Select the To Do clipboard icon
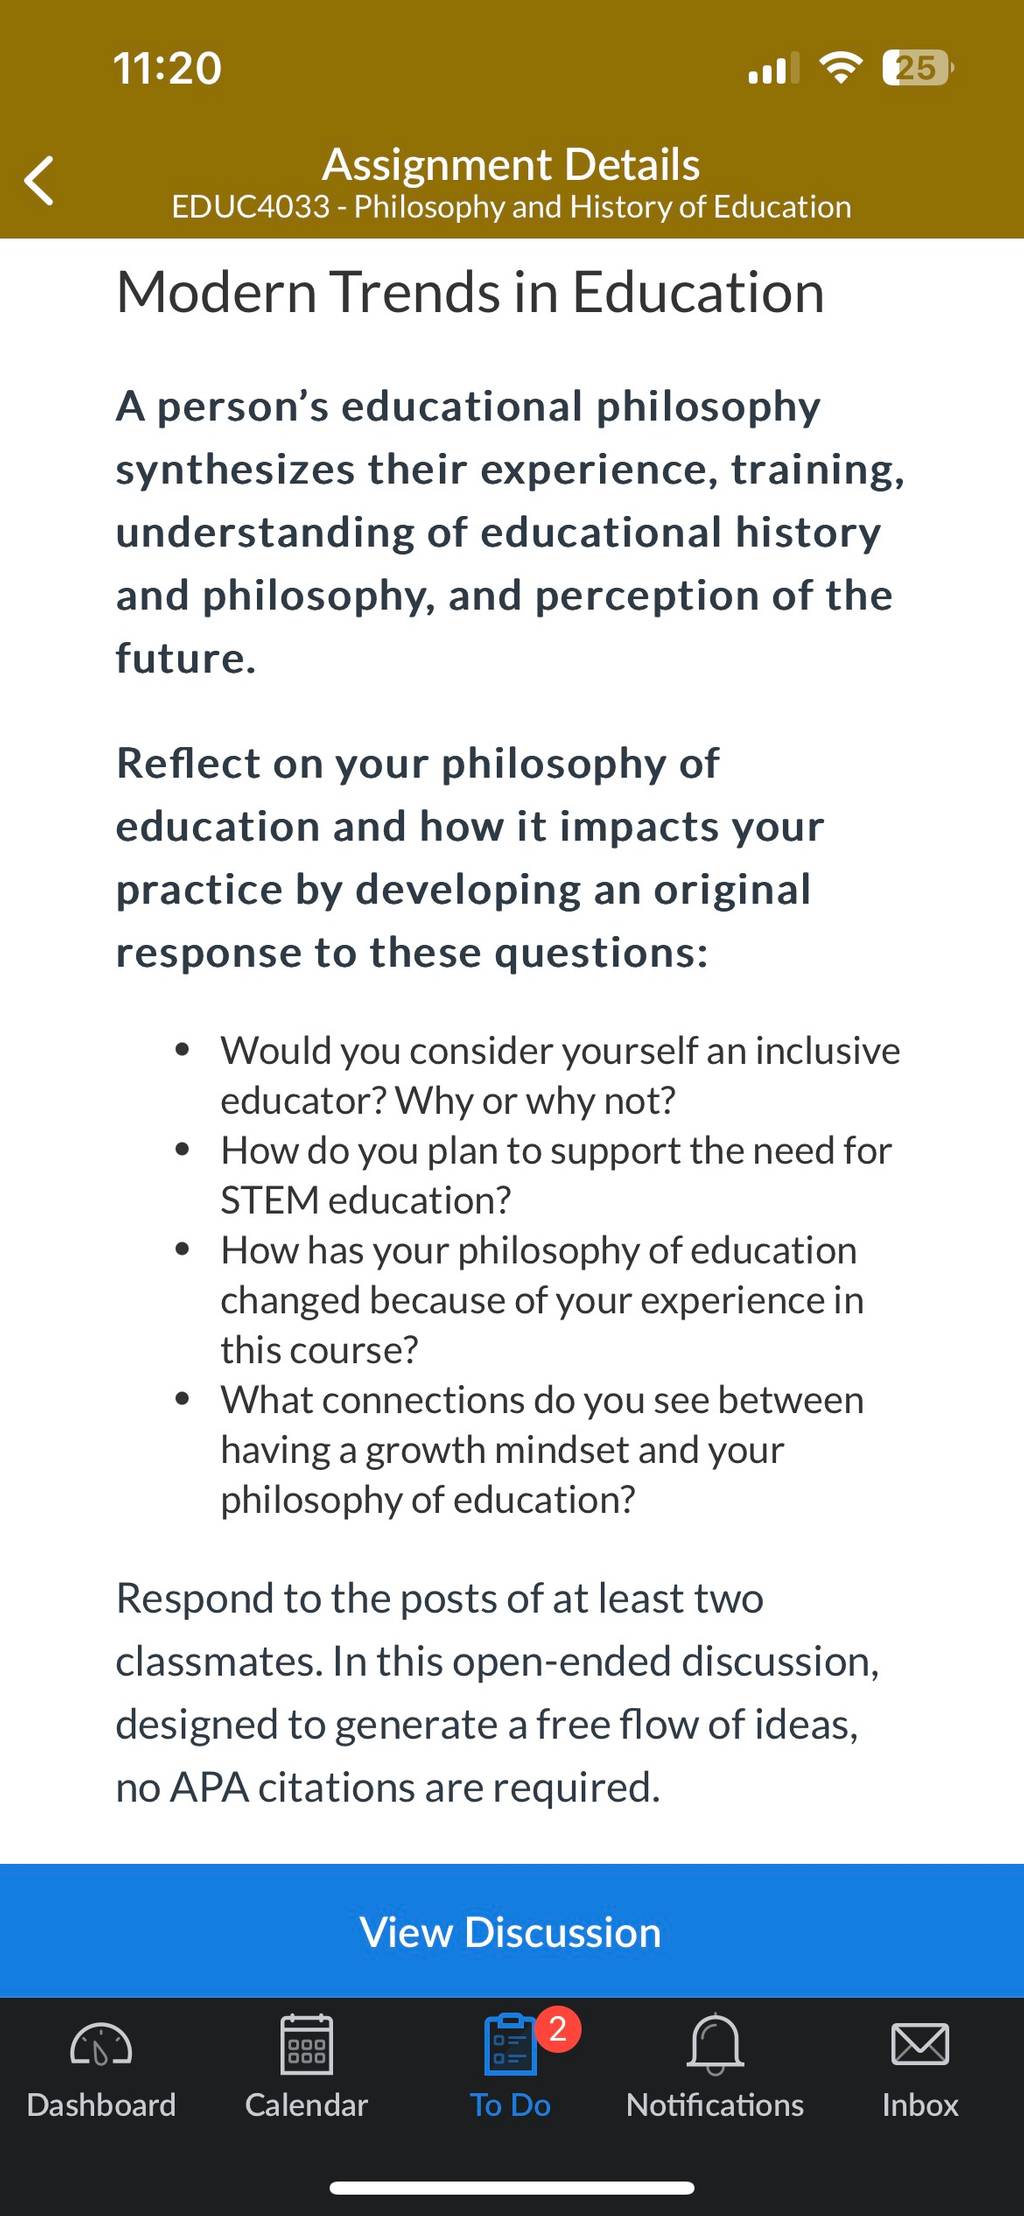This screenshot has height=2216, width=1024. pyautogui.click(x=511, y=2044)
